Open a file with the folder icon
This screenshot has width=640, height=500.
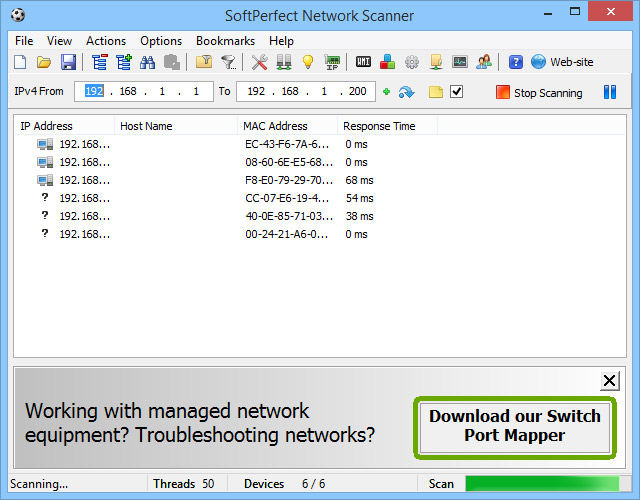[44, 62]
